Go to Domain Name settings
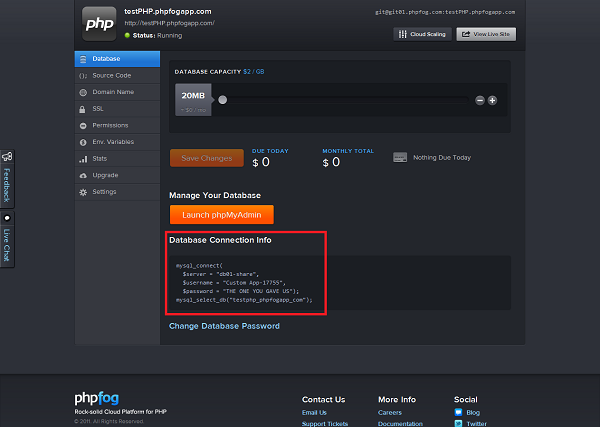This screenshot has width=600, height=427. pos(117,92)
